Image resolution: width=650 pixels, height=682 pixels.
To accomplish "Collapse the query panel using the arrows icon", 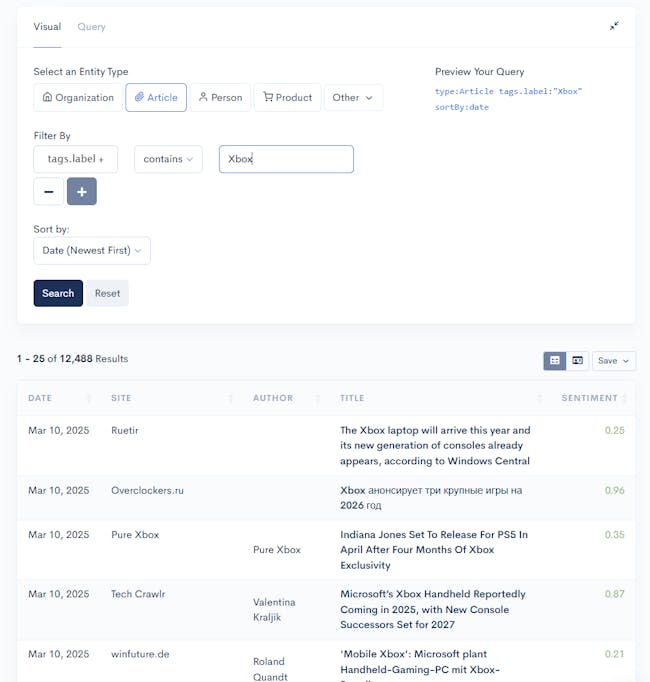I will pos(614,26).
